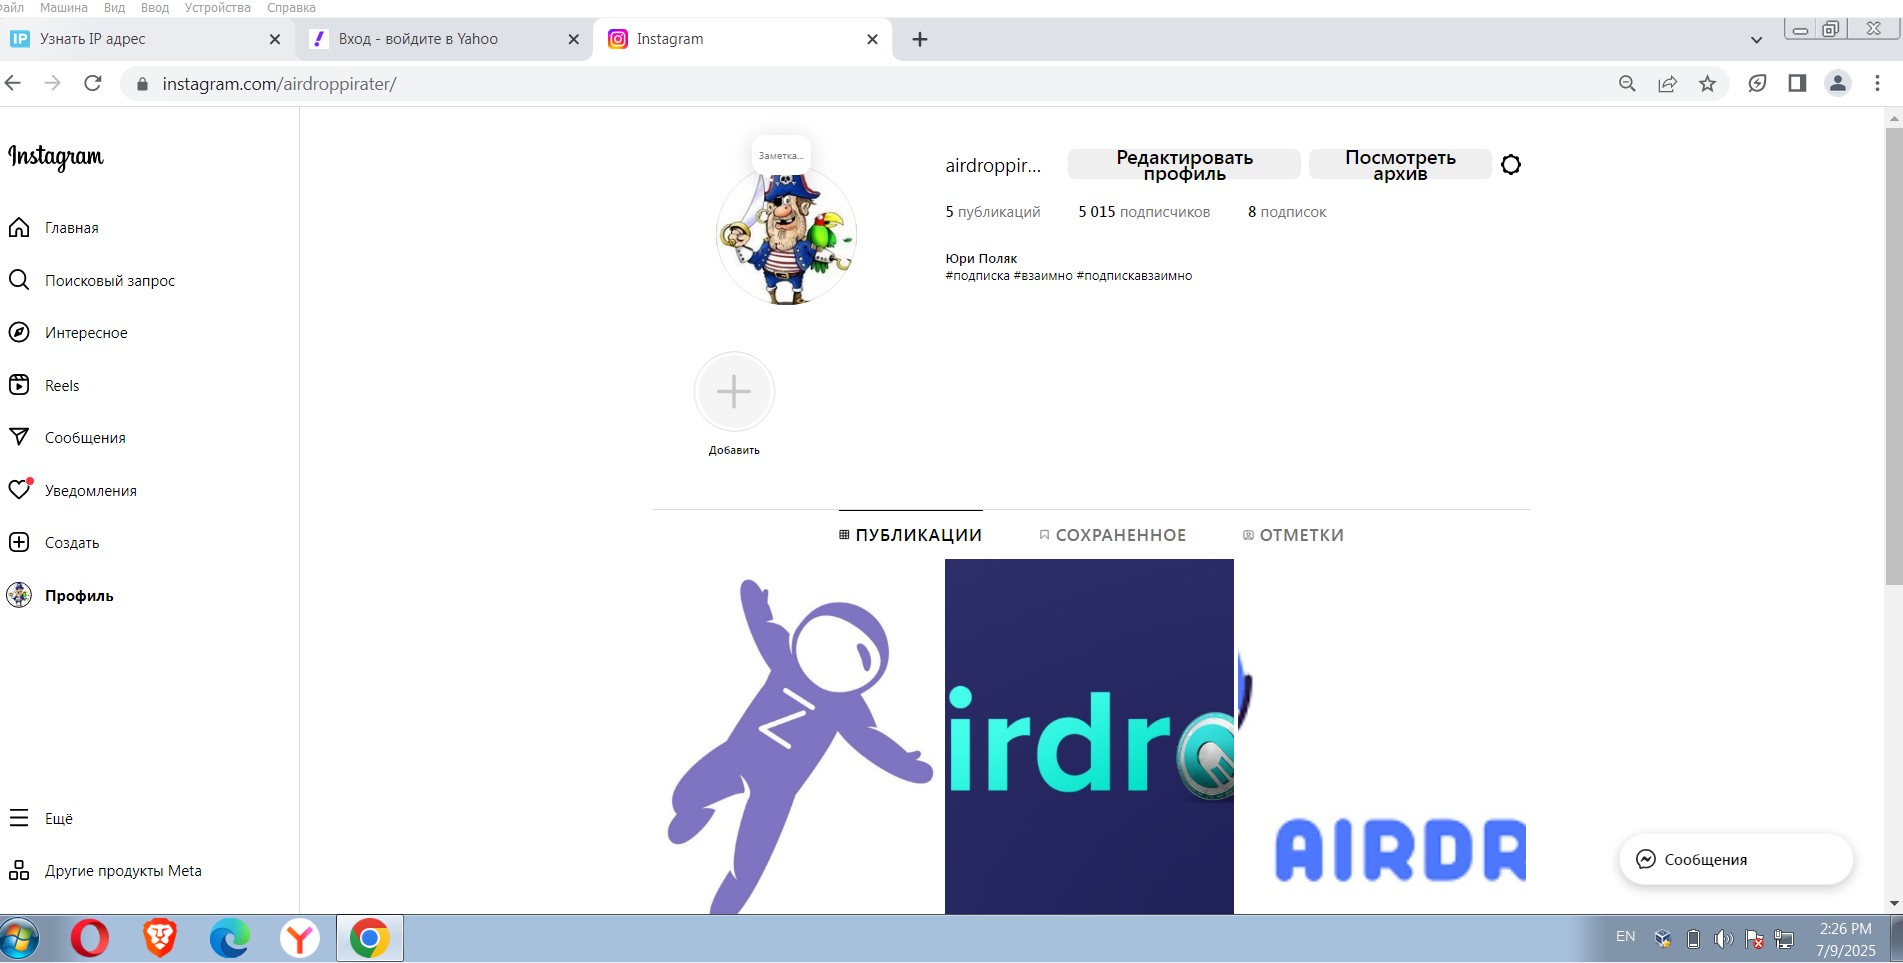This screenshot has width=1903, height=963.
Task: Open Other Meta products (Другие продукты Meta)
Action: (122, 871)
